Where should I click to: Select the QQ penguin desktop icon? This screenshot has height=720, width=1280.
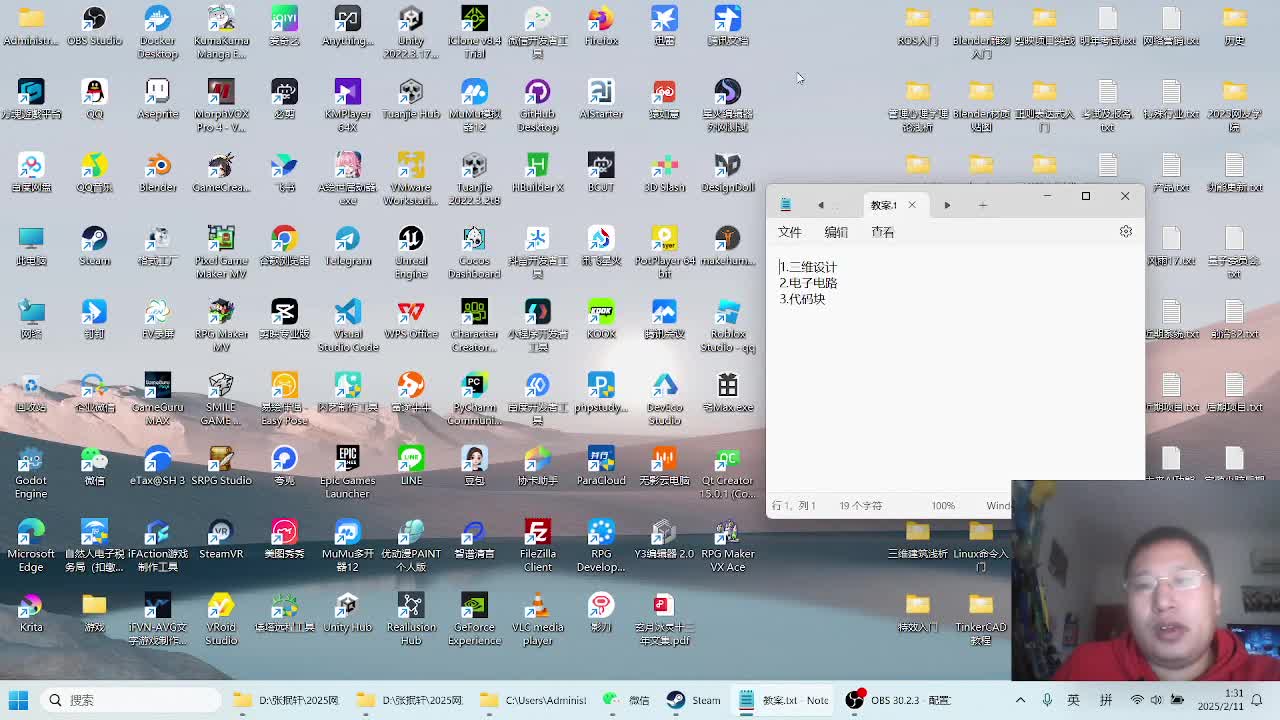pos(94,100)
